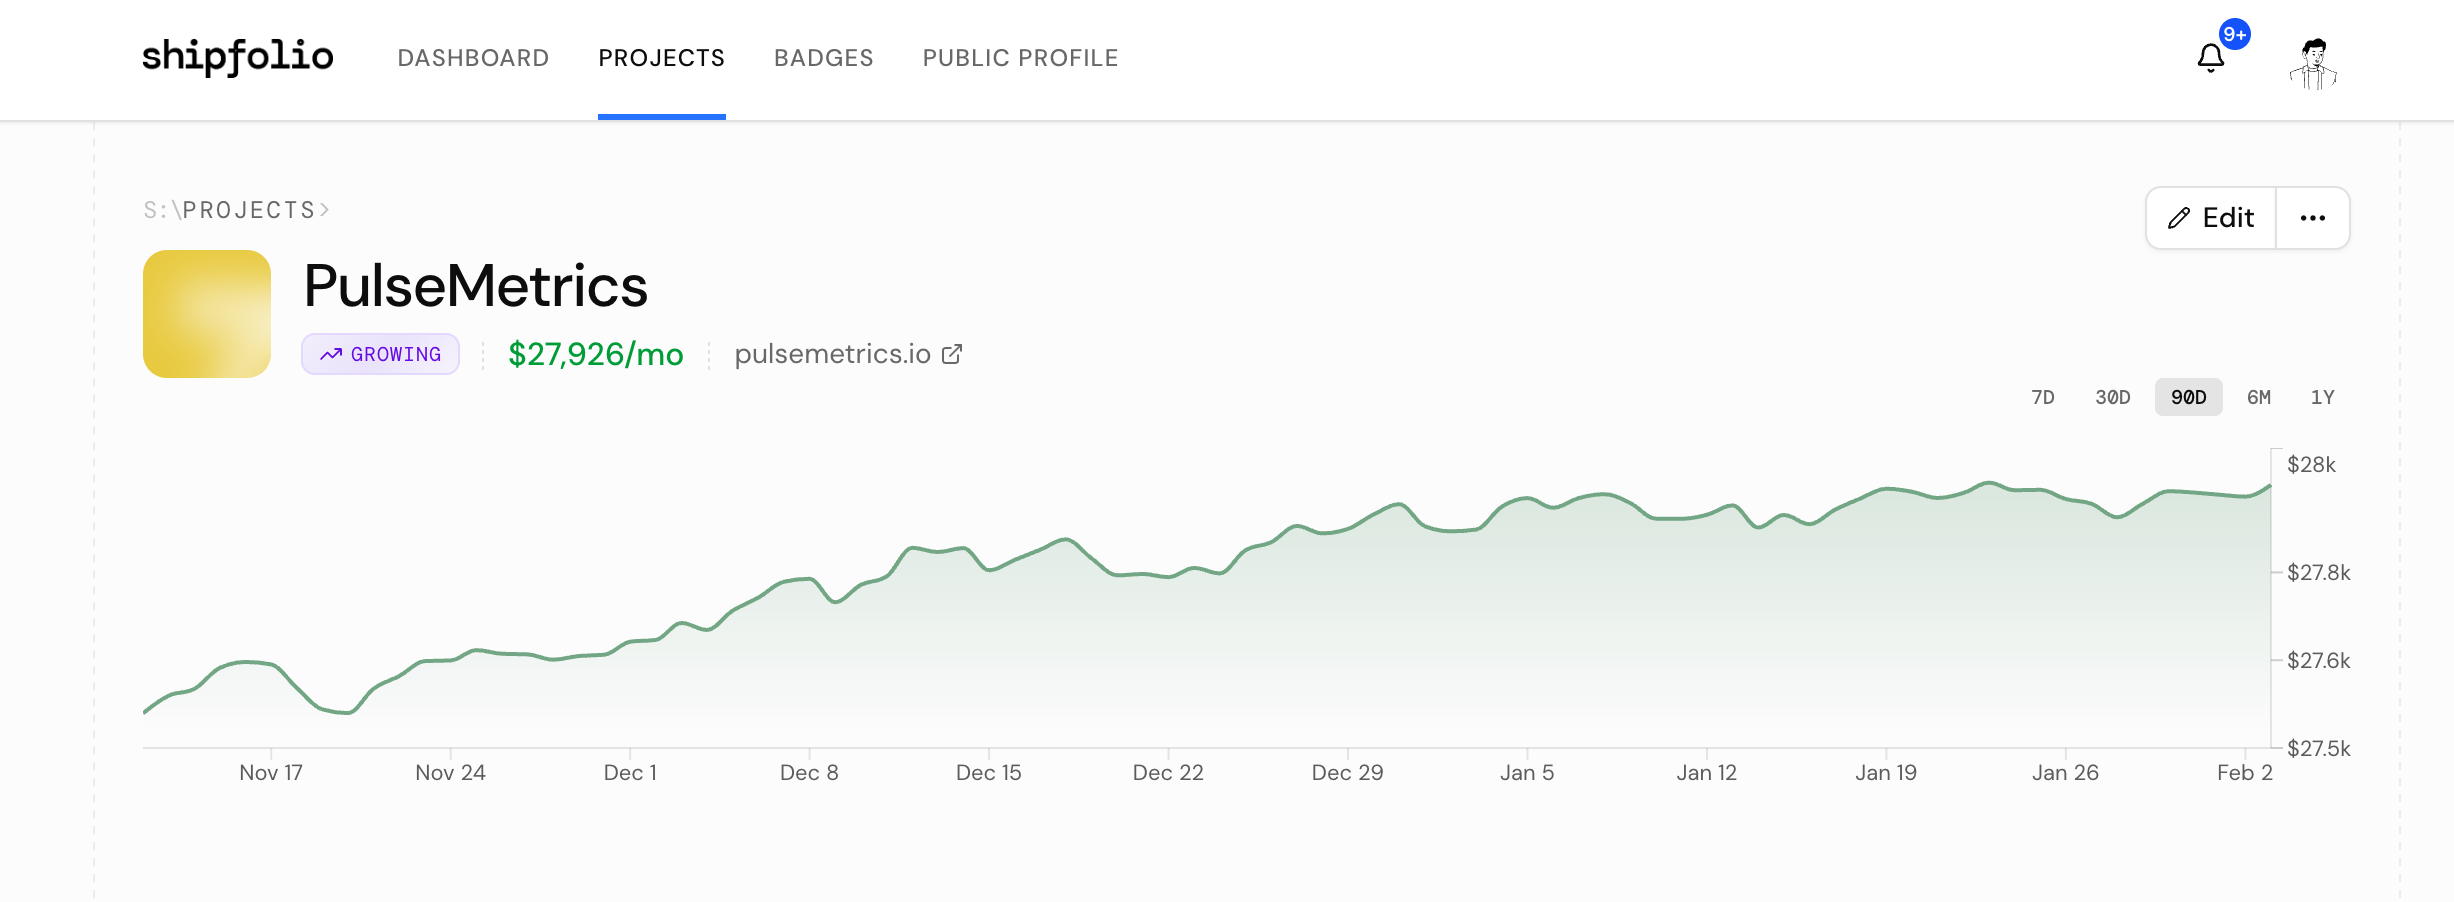Click the PulseMetrics yellow project icon

point(207,314)
